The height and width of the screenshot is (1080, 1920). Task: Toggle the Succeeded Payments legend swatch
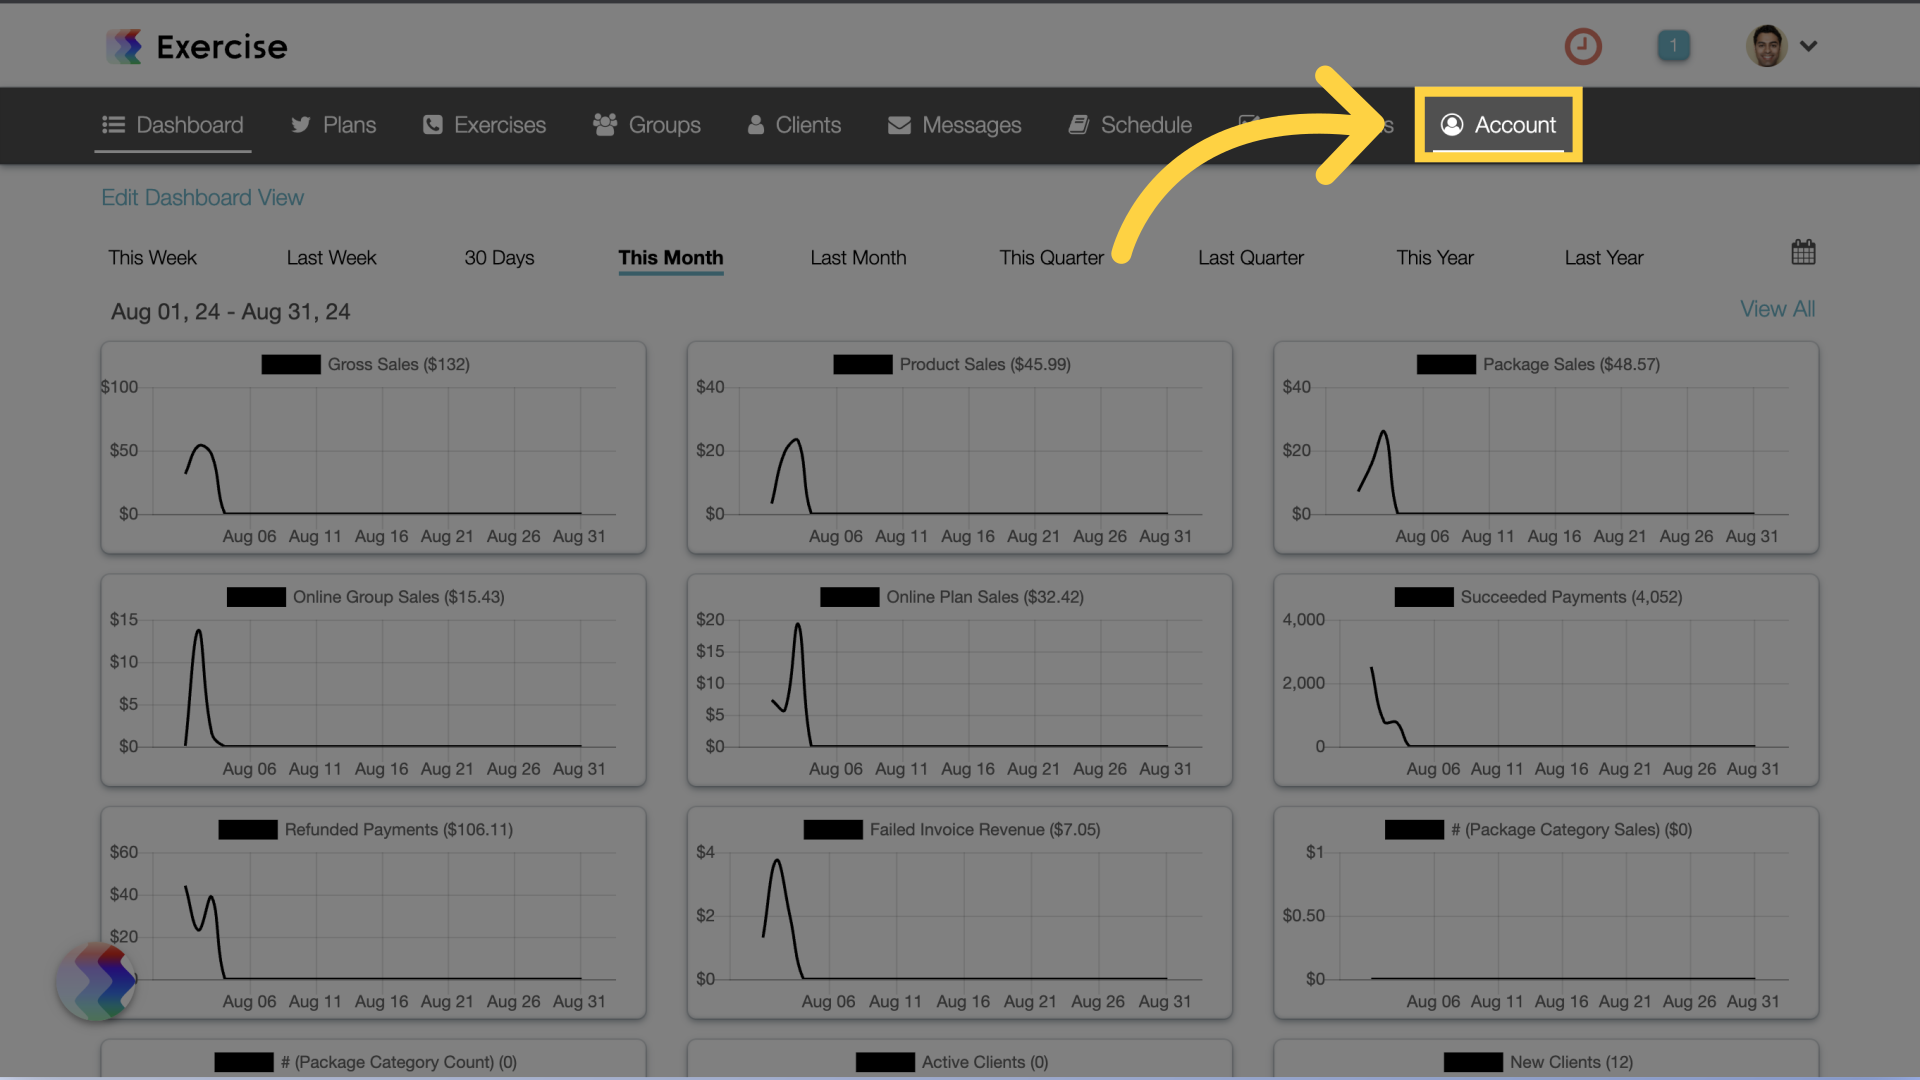pyautogui.click(x=1424, y=597)
